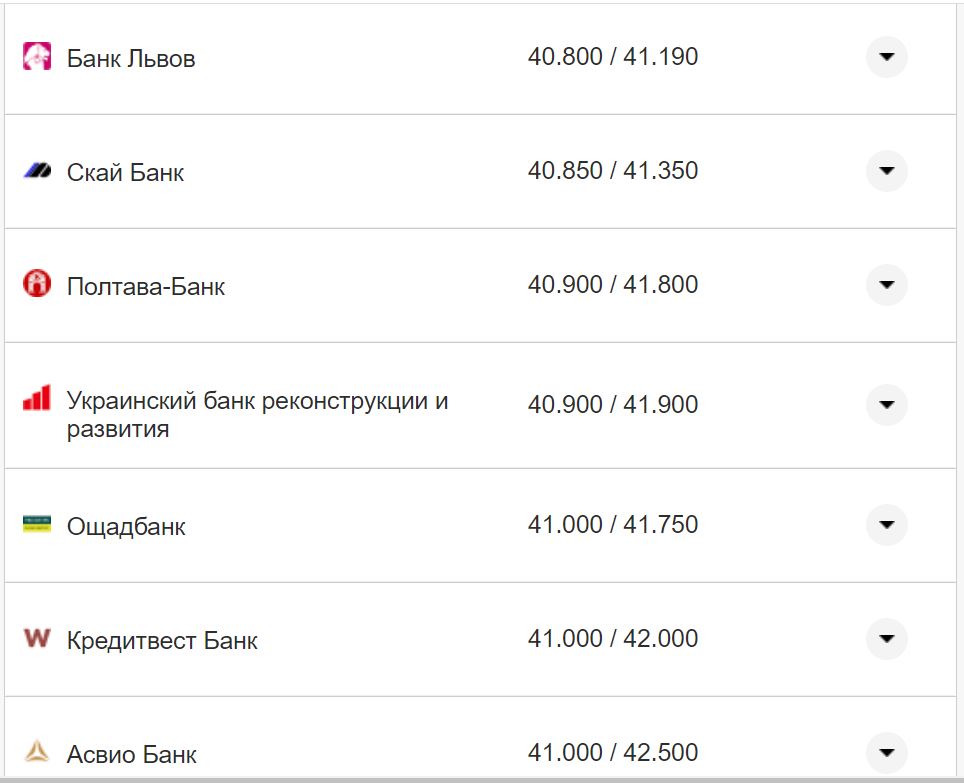964x783 pixels.
Task: Expand the Банк Львов rate details
Action: pyautogui.click(x=886, y=57)
